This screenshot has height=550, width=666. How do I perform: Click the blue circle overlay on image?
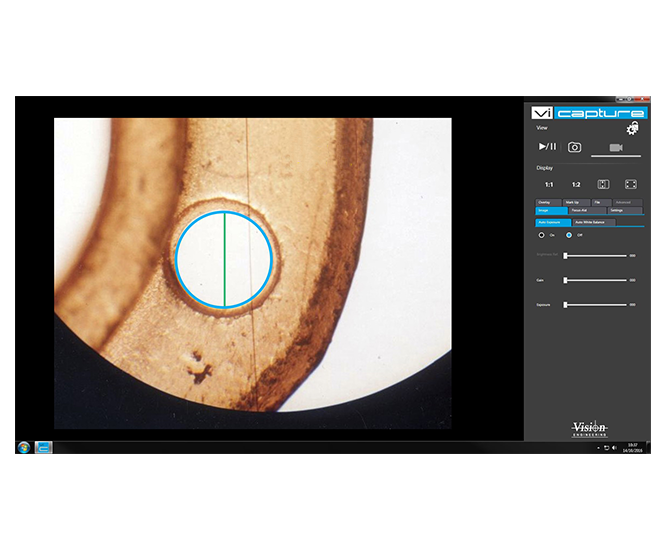pos(177,258)
